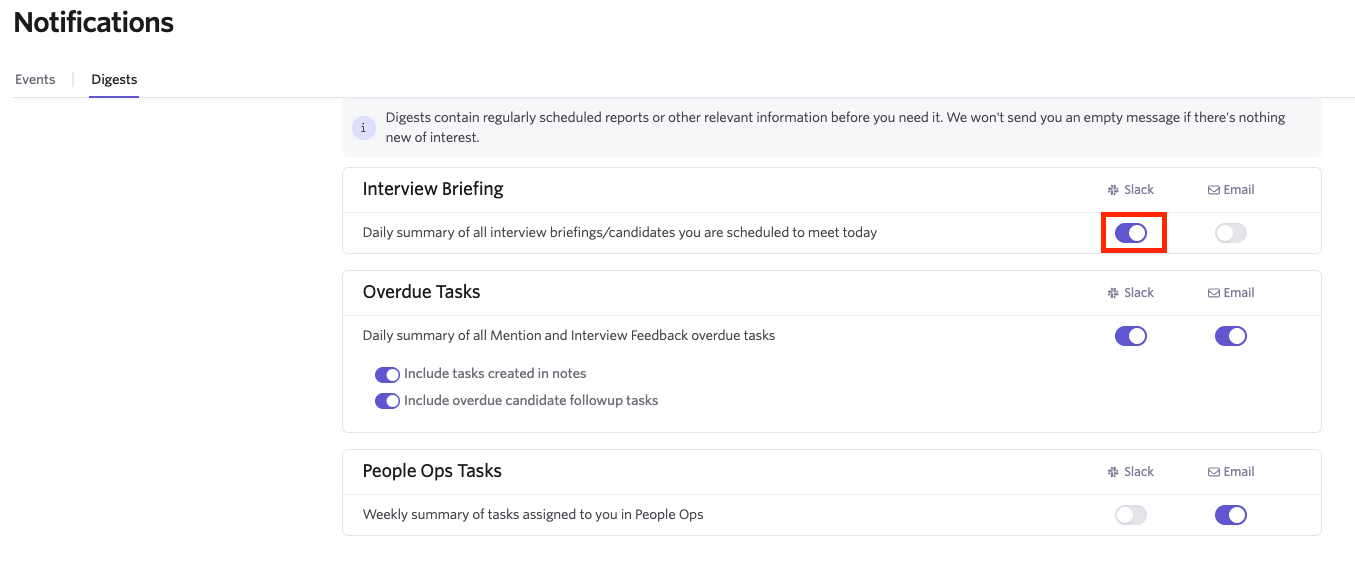Click the People Ops Tasks section title

point(432,471)
